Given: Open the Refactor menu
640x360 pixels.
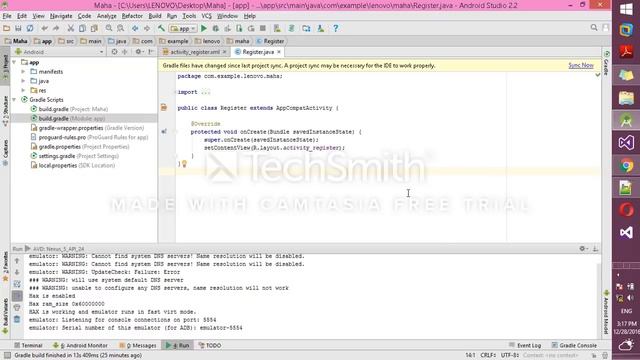Looking at the screenshot, I should click(x=132, y=16).
